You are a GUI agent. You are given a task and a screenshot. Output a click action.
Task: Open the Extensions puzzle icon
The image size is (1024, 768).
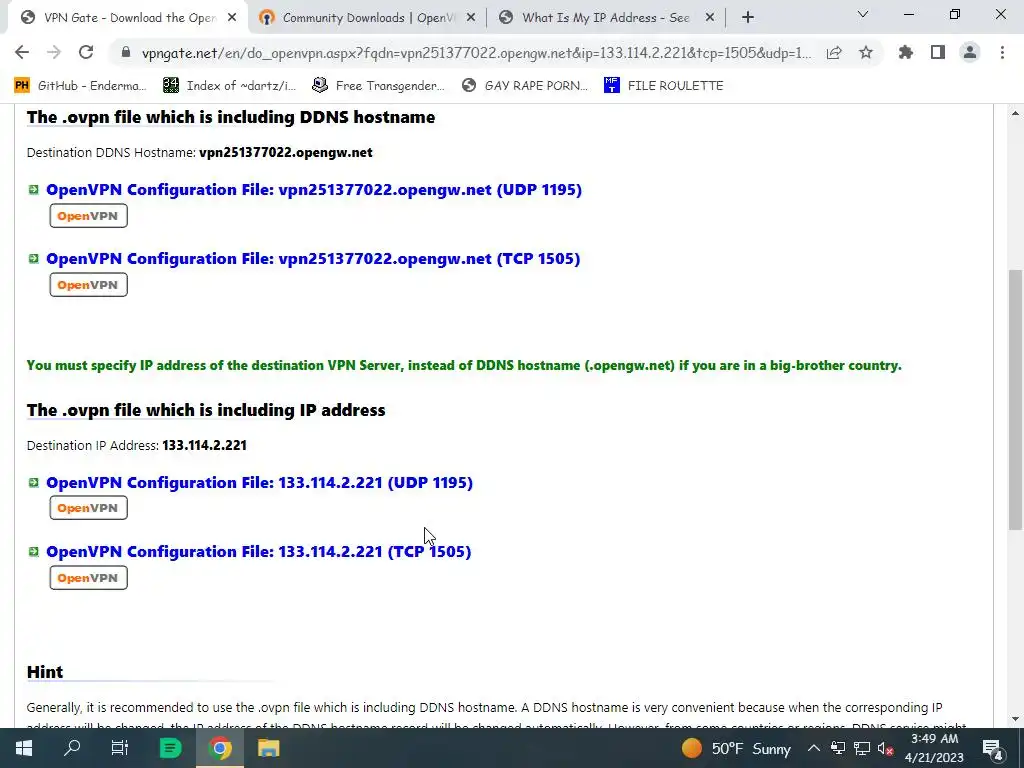click(905, 52)
